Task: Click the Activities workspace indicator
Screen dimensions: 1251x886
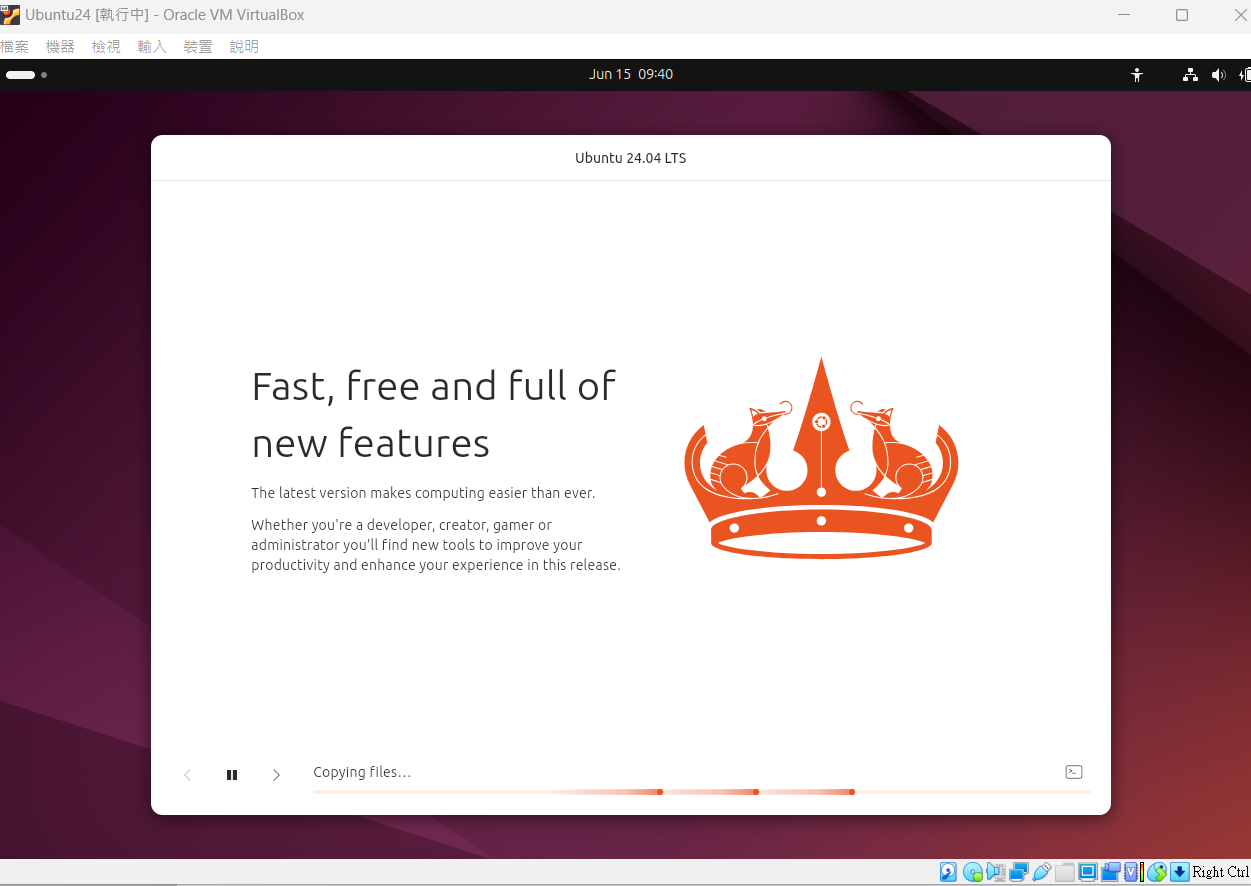Action: (x=26, y=75)
